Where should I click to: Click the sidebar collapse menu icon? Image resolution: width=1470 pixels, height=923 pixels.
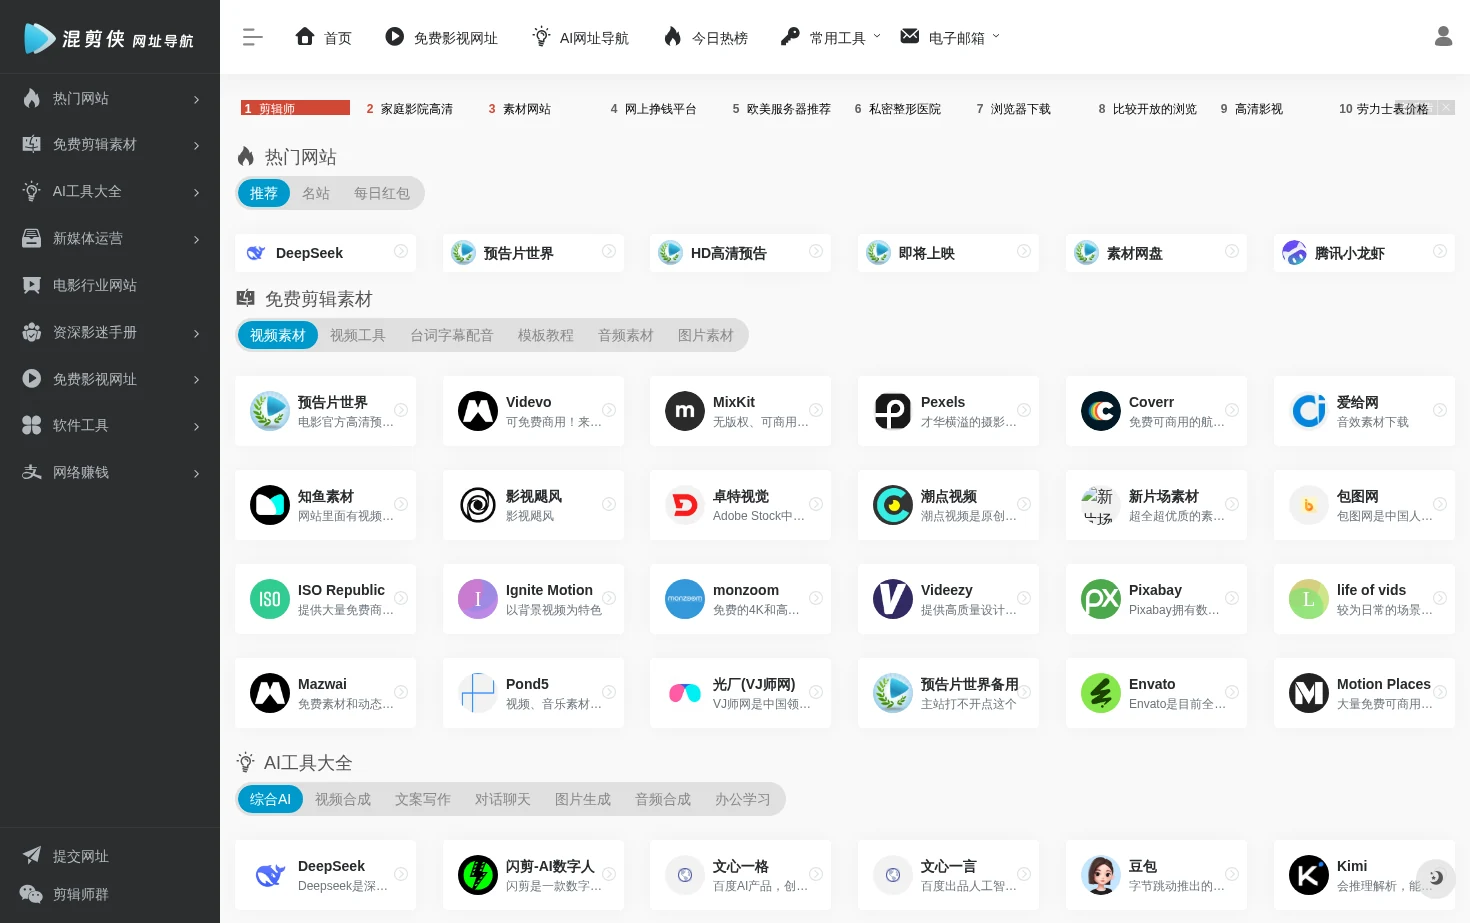(x=252, y=37)
